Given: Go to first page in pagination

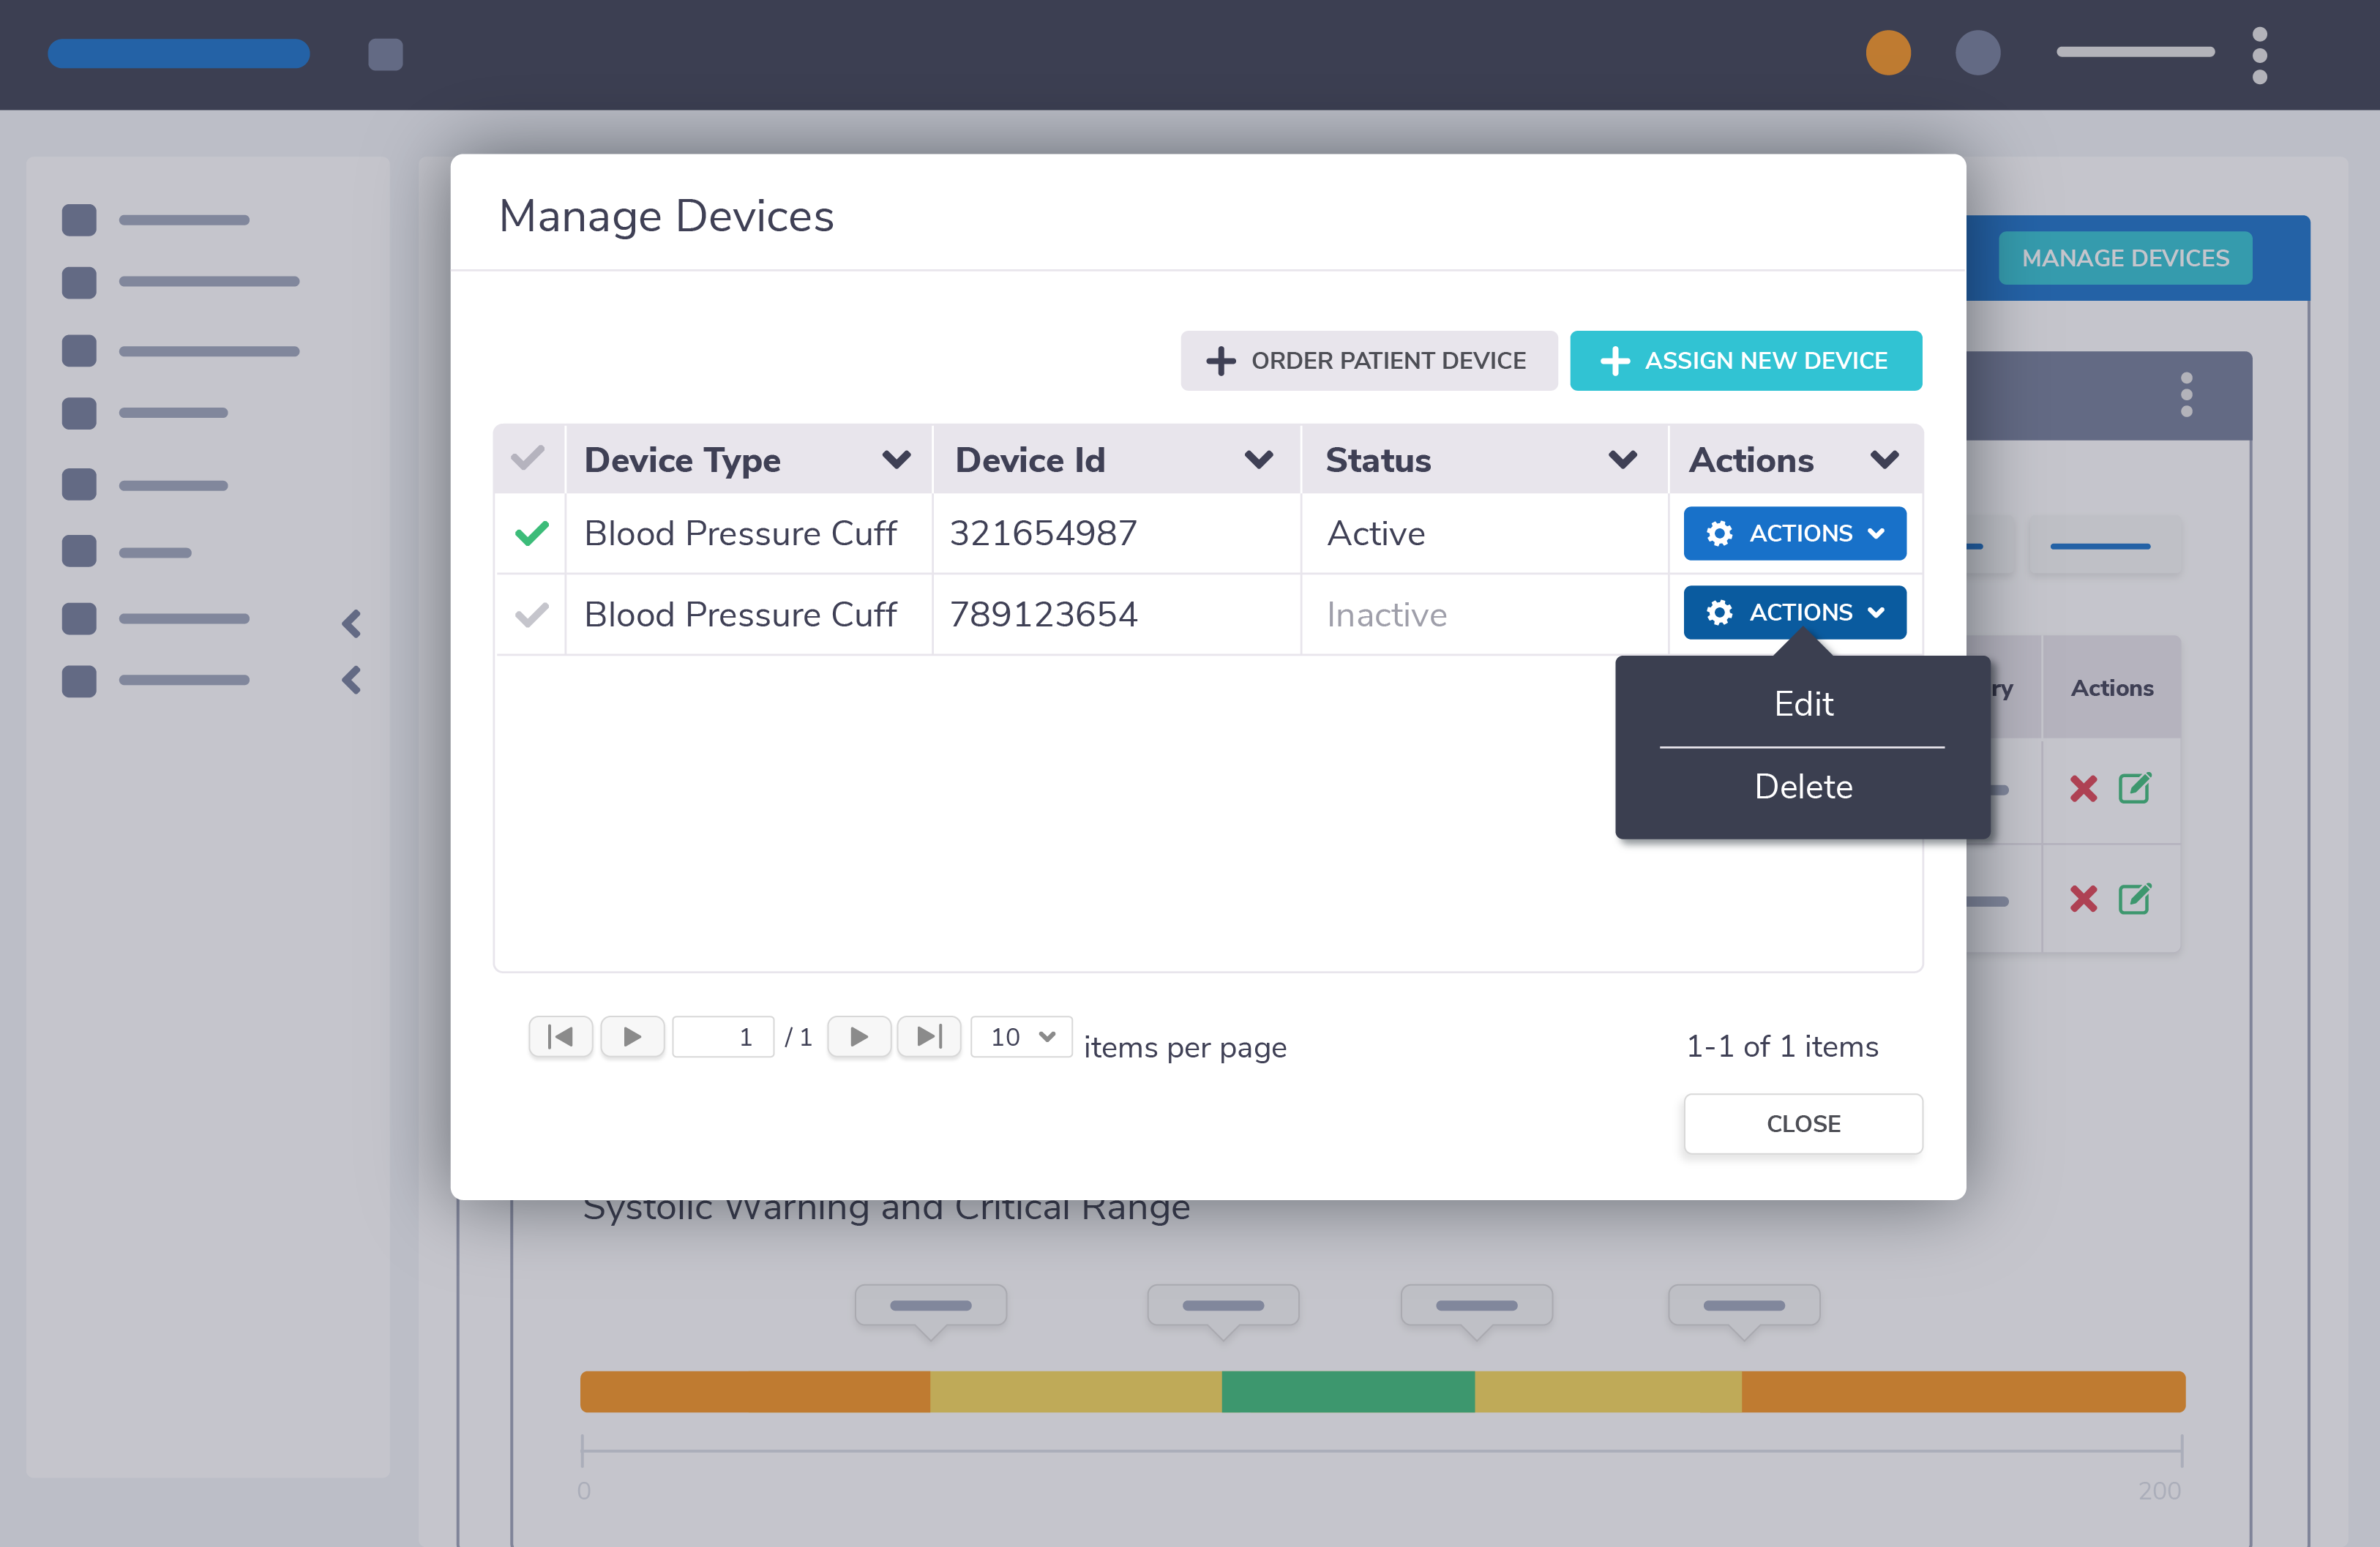Looking at the screenshot, I should [560, 1037].
